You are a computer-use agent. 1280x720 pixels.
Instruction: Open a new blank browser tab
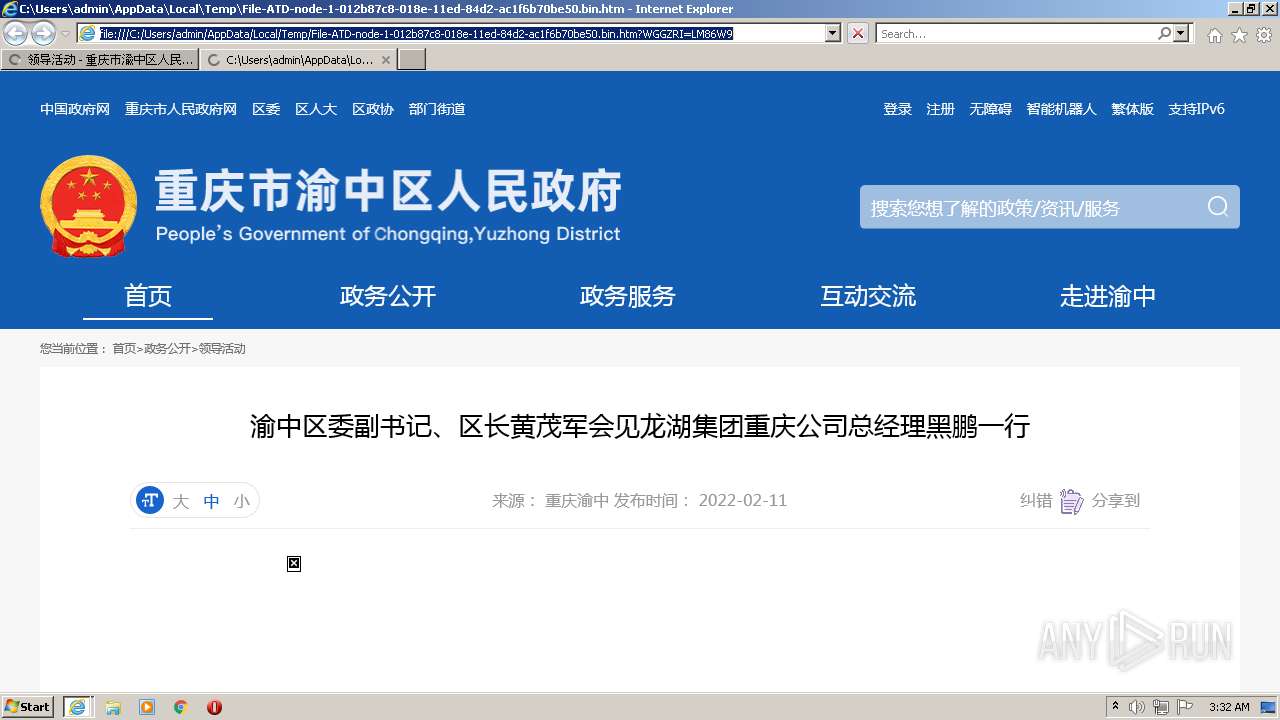tap(412, 60)
